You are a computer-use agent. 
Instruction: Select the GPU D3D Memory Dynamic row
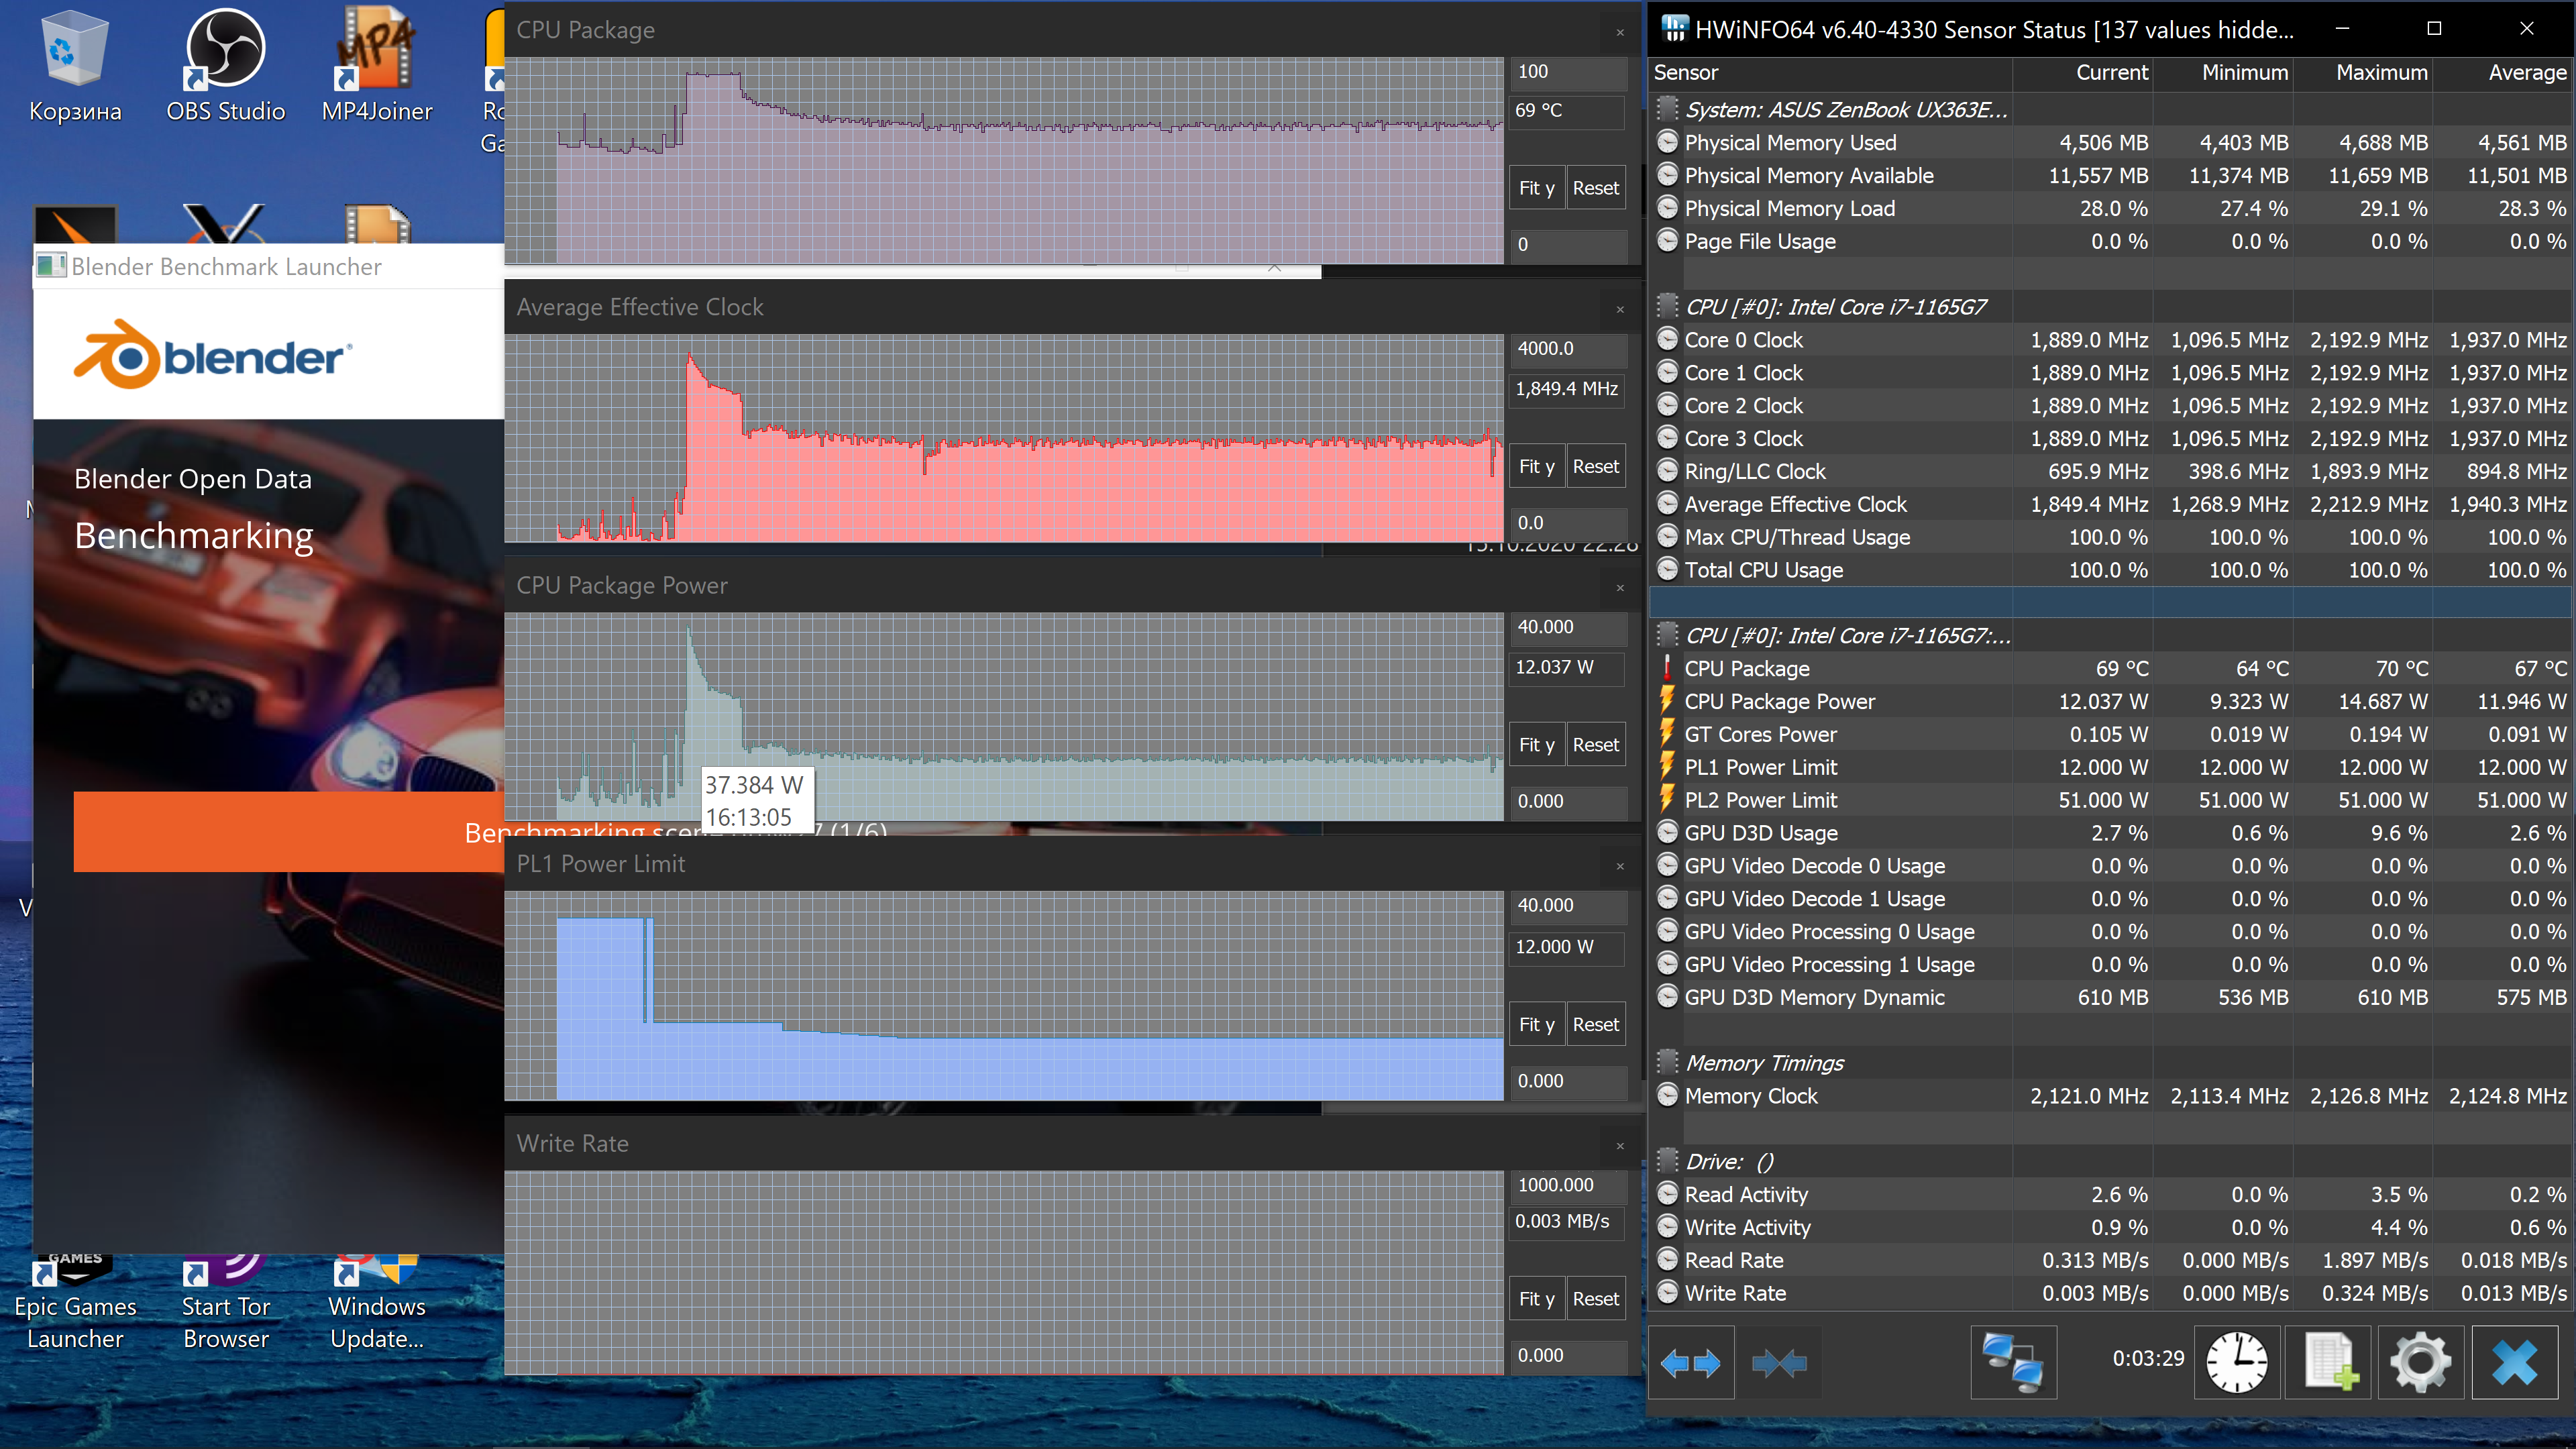tap(2111, 997)
